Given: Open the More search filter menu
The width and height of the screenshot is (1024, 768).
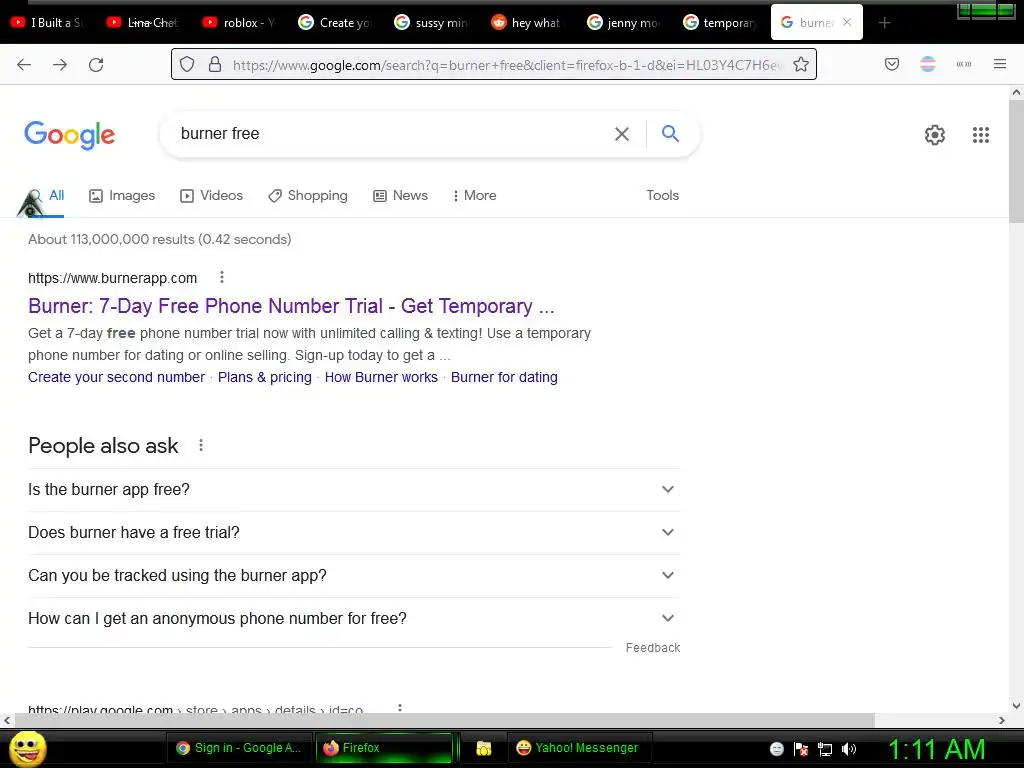Looking at the screenshot, I should pyautogui.click(x=475, y=195).
